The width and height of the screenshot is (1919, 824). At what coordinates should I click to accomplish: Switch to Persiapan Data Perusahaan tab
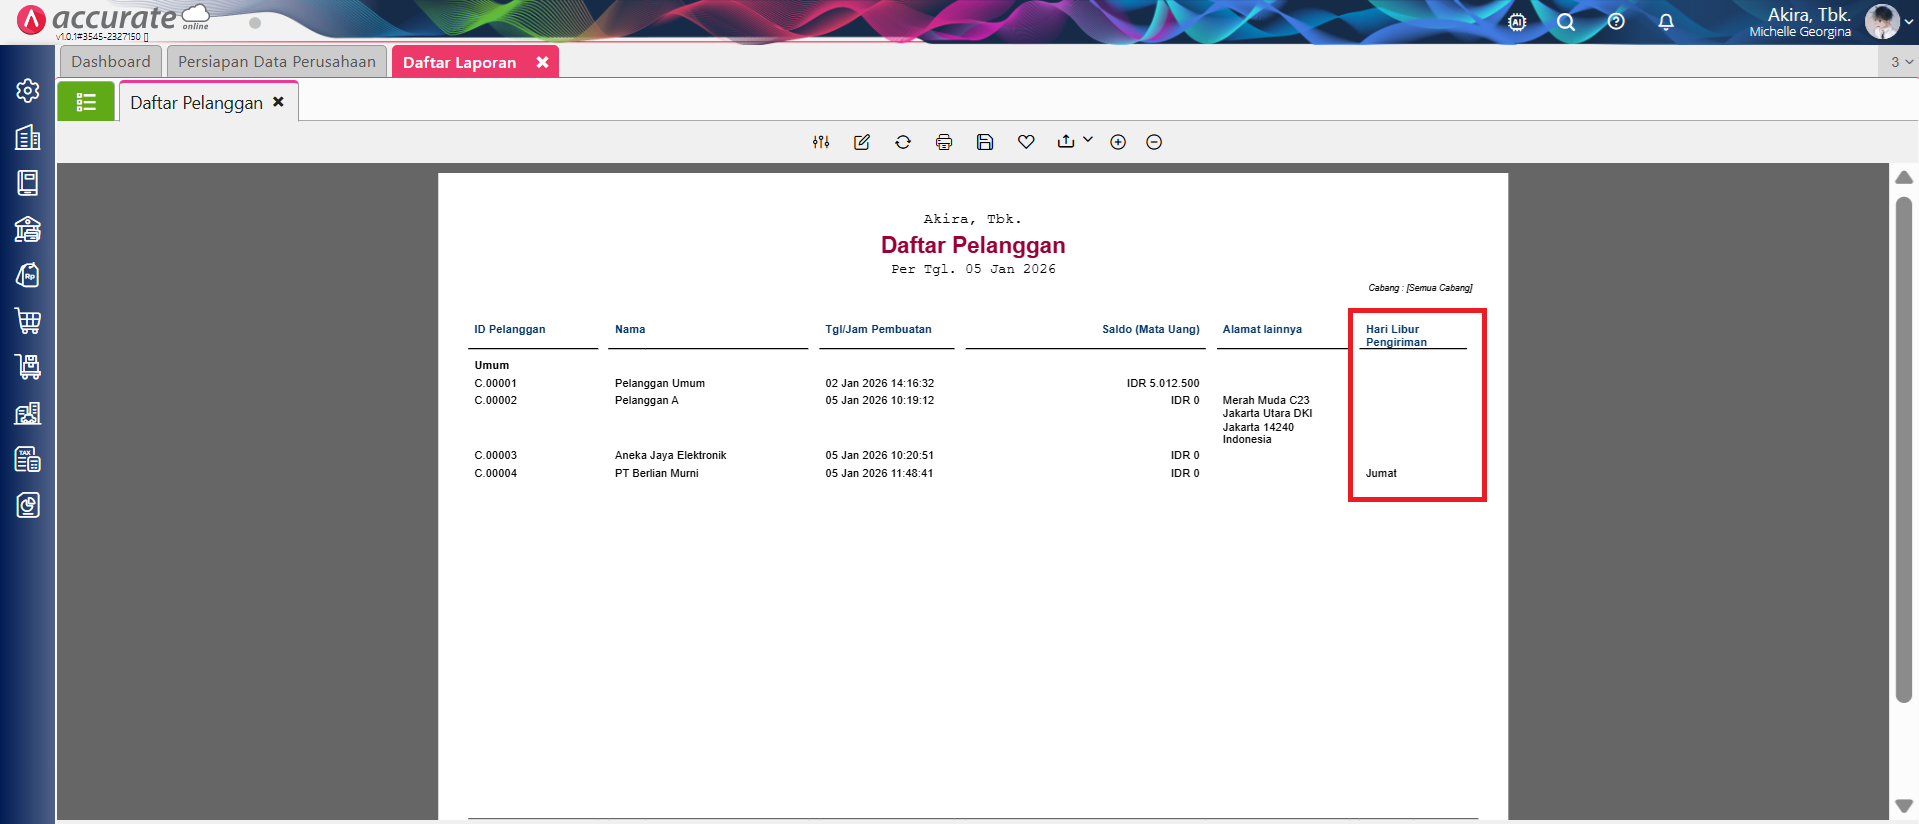277,62
